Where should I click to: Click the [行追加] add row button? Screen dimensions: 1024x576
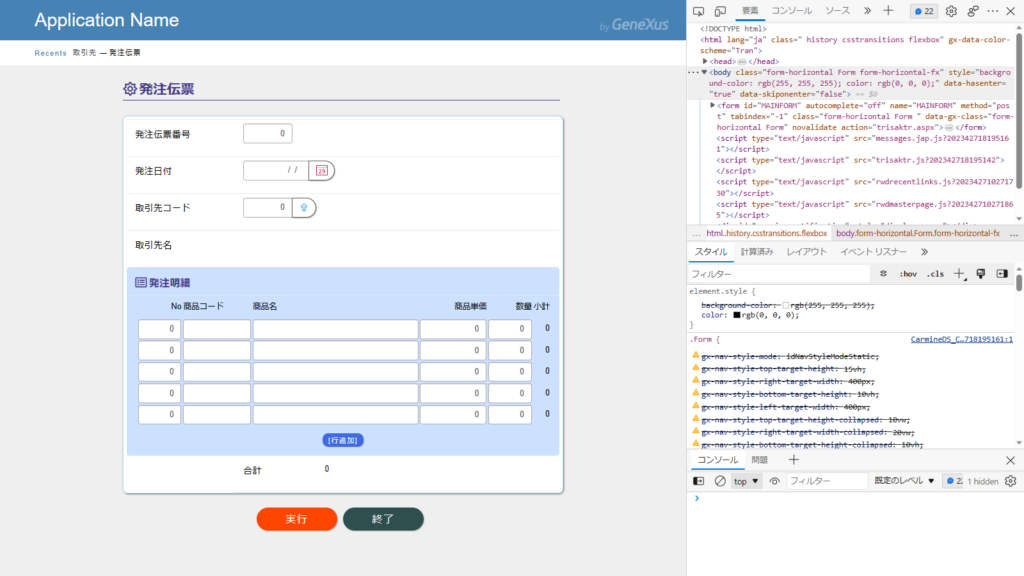(x=343, y=440)
